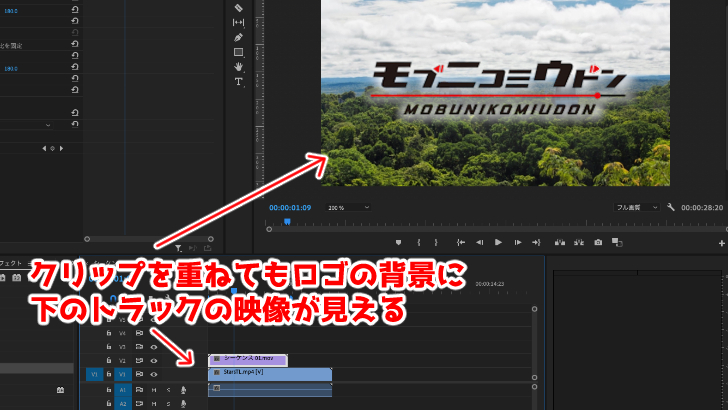Solo the A1 audio track

click(x=169, y=390)
